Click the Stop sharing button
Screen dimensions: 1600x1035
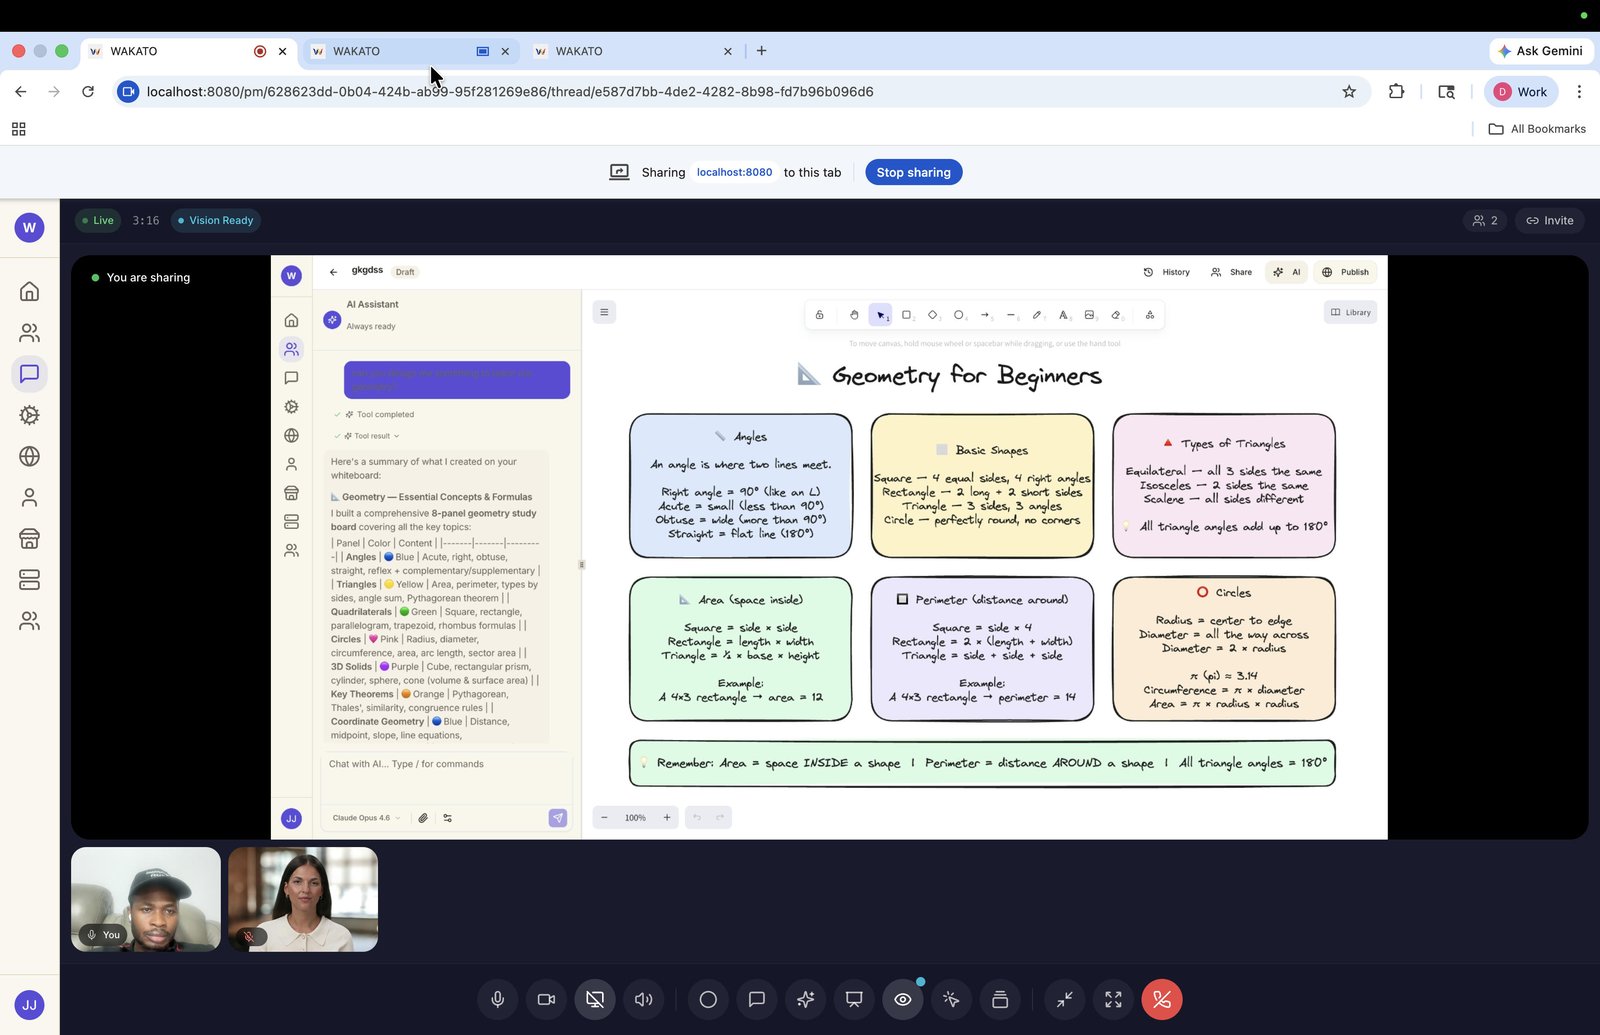914,172
